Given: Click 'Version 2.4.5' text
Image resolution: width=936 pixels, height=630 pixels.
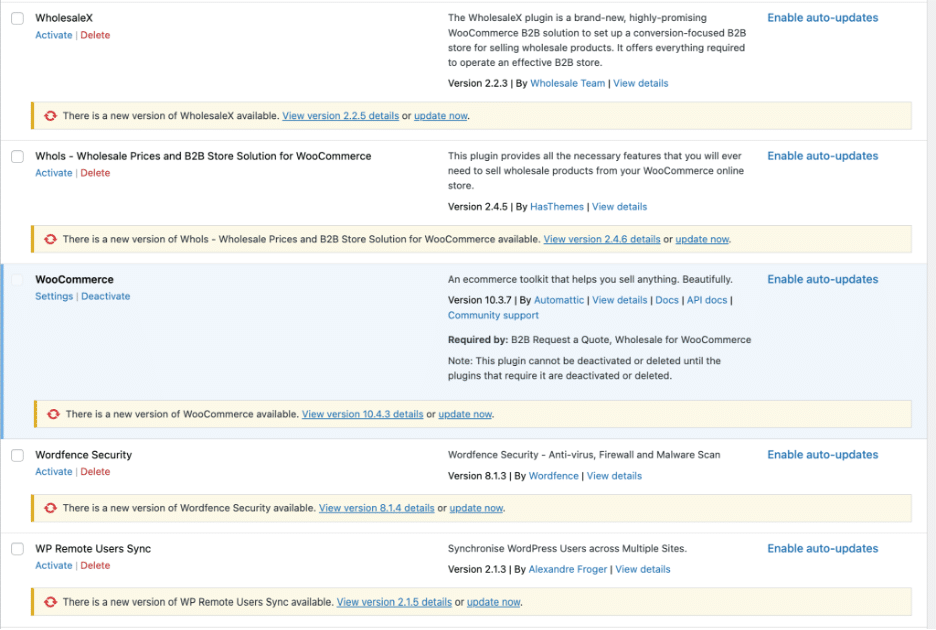Looking at the screenshot, I should click(x=478, y=207).
